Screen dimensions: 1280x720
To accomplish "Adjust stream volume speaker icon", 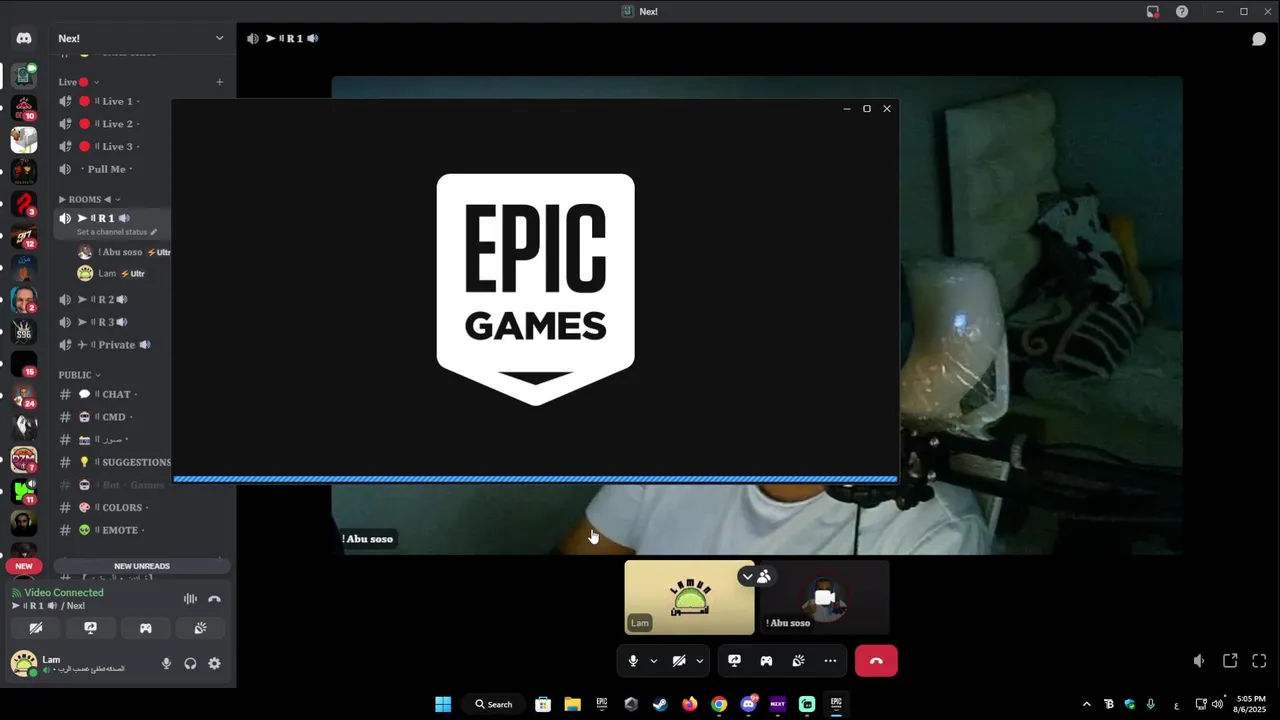I will 1199,661.
